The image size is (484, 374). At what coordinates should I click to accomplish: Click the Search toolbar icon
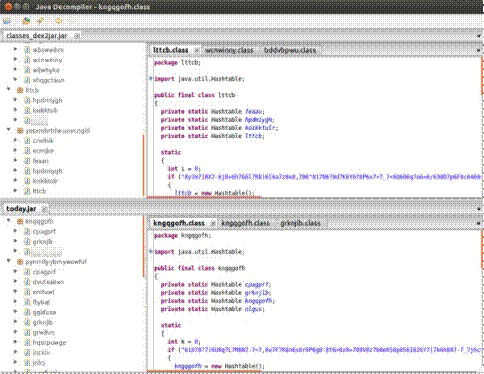click(x=40, y=21)
